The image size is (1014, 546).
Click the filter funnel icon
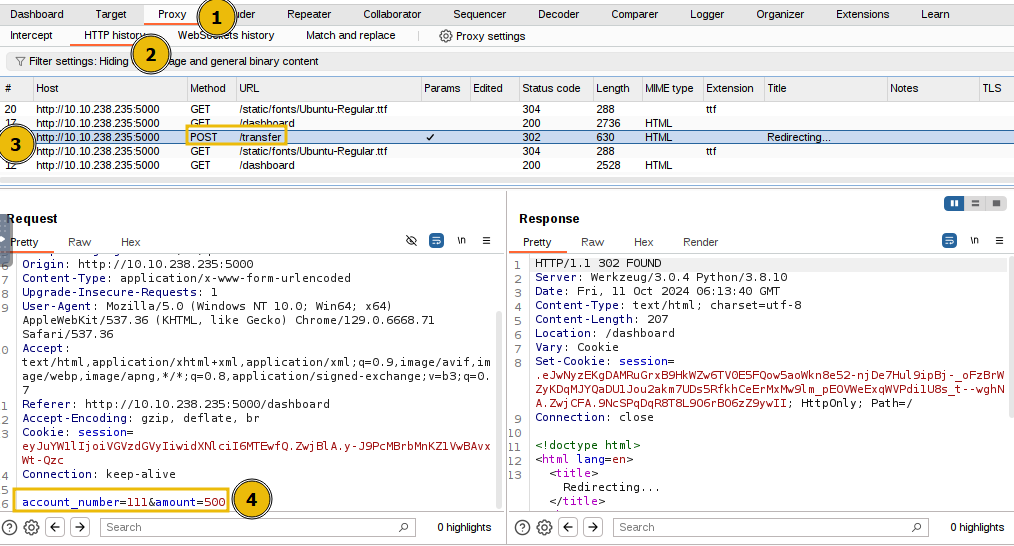click(20, 61)
